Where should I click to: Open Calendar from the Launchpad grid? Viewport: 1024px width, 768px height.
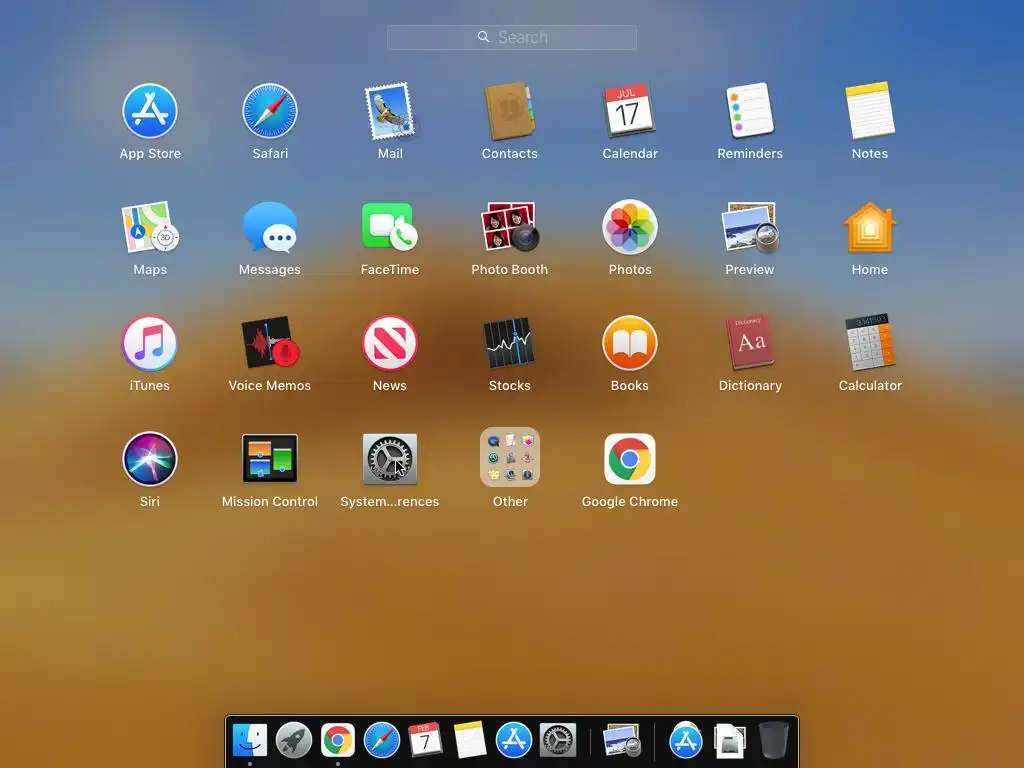click(x=629, y=110)
